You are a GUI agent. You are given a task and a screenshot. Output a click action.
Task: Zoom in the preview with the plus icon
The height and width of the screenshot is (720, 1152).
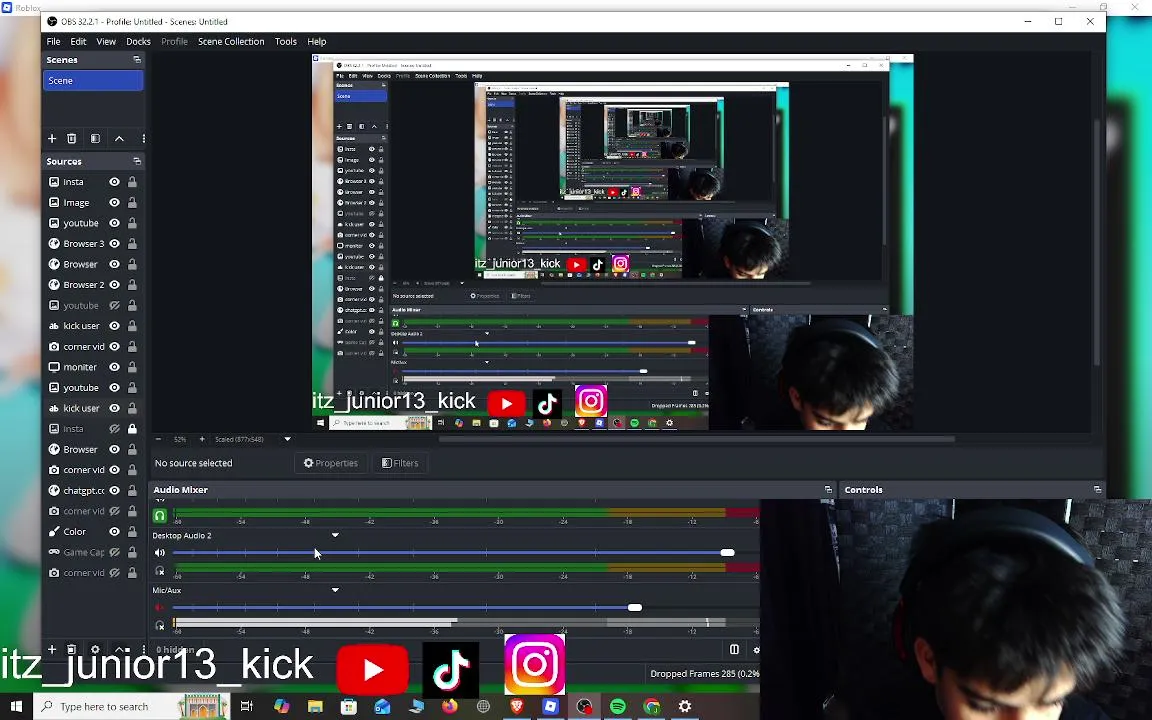[x=202, y=439]
